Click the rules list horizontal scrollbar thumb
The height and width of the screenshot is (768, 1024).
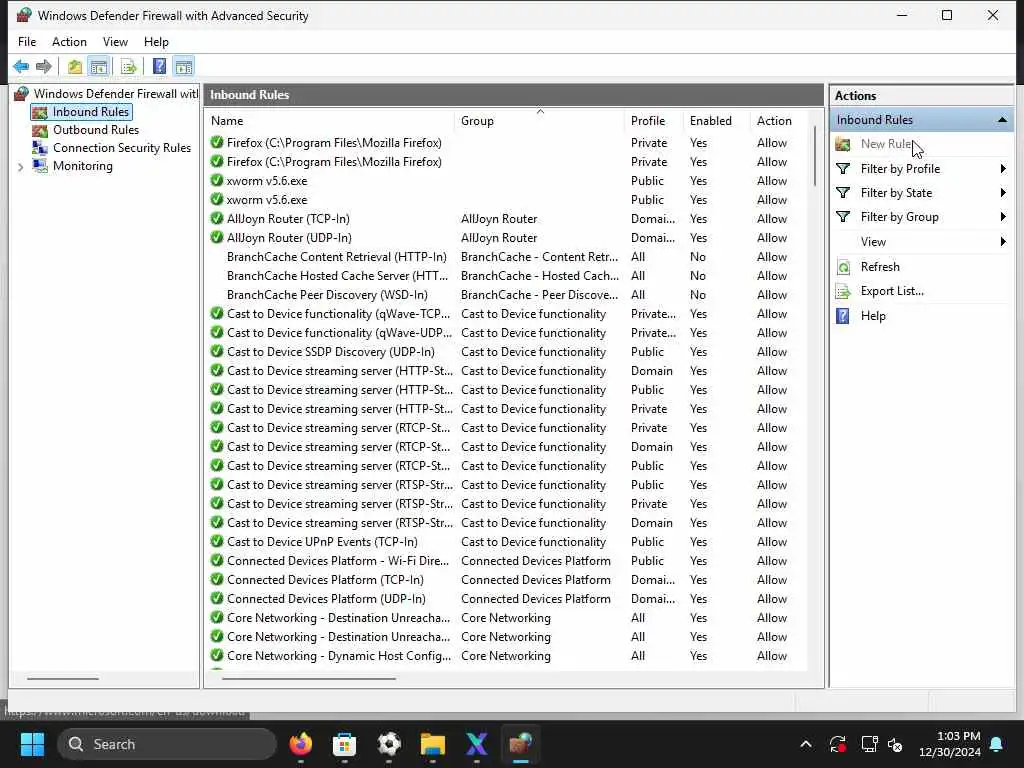pyautogui.click(x=308, y=679)
